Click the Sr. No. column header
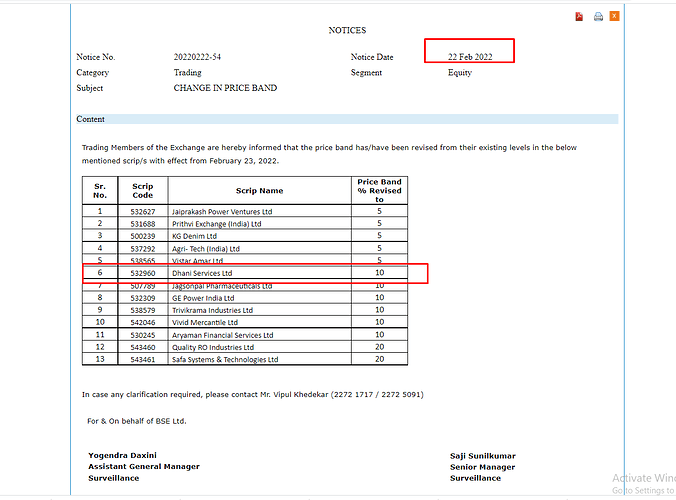 (100, 191)
